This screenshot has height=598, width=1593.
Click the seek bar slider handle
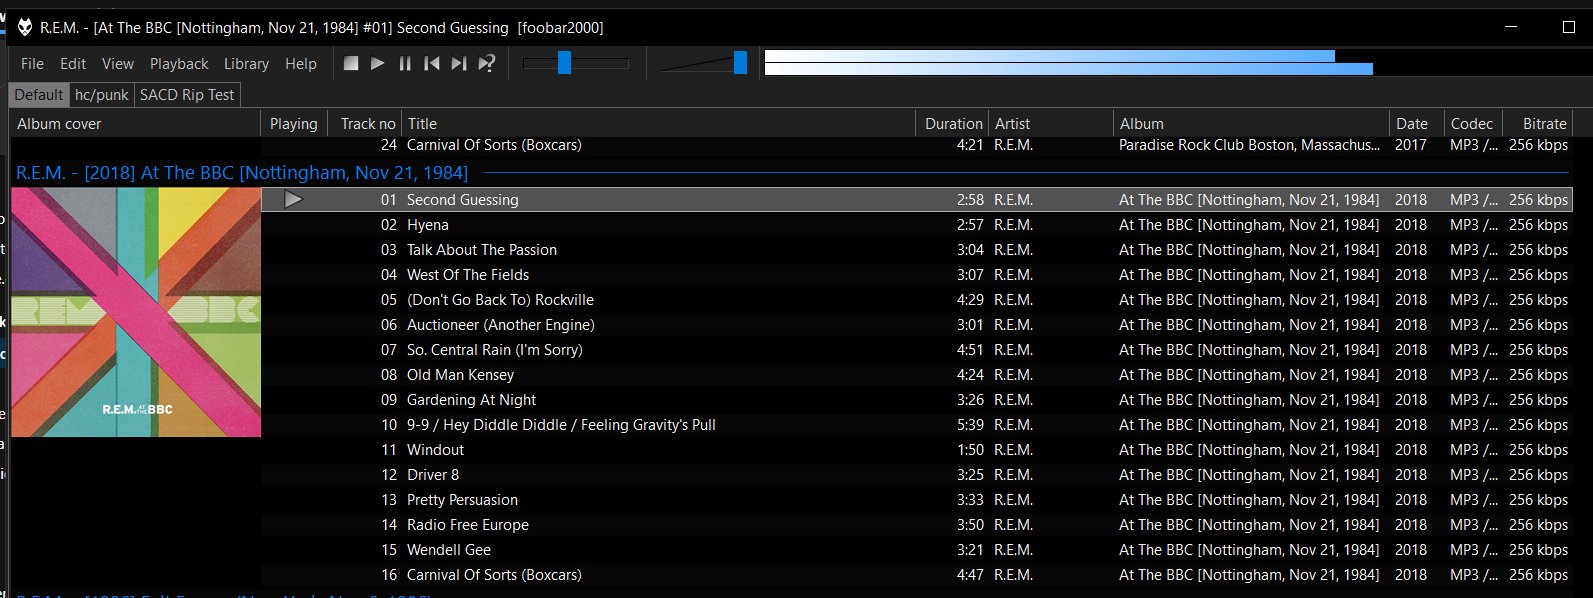click(564, 63)
